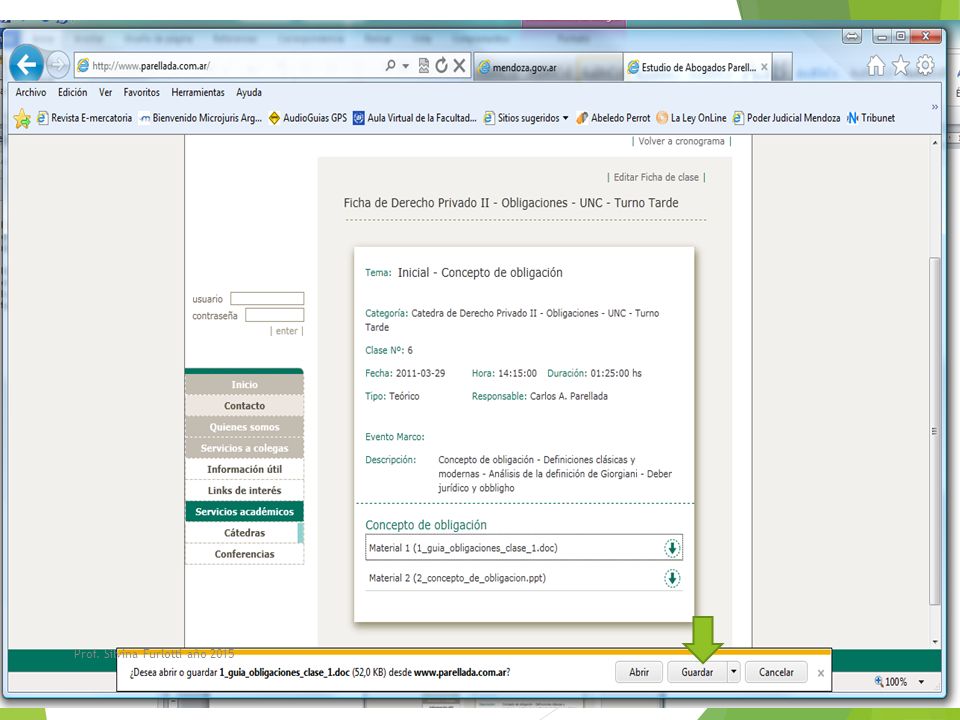Open the Cátedras sidebar item
960x720 pixels.
(x=244, y=533)
